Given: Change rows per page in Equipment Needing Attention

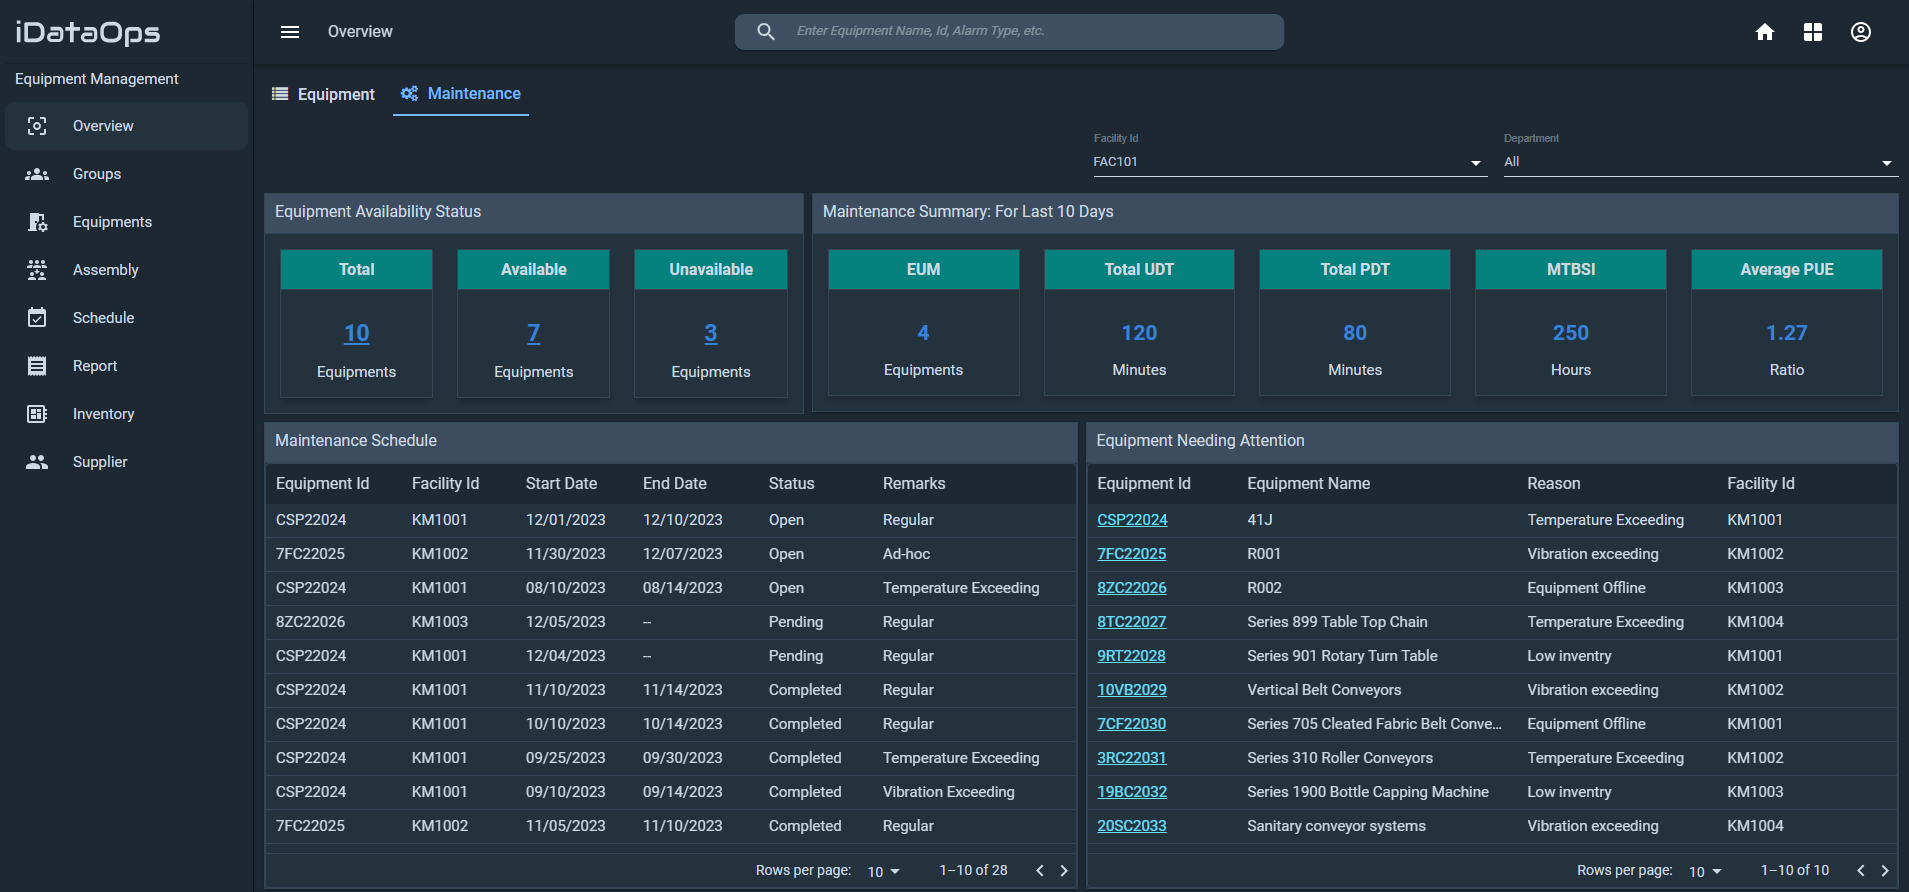Looking at the screenshot, I should pyautogui.click(x=1705, y=872).
